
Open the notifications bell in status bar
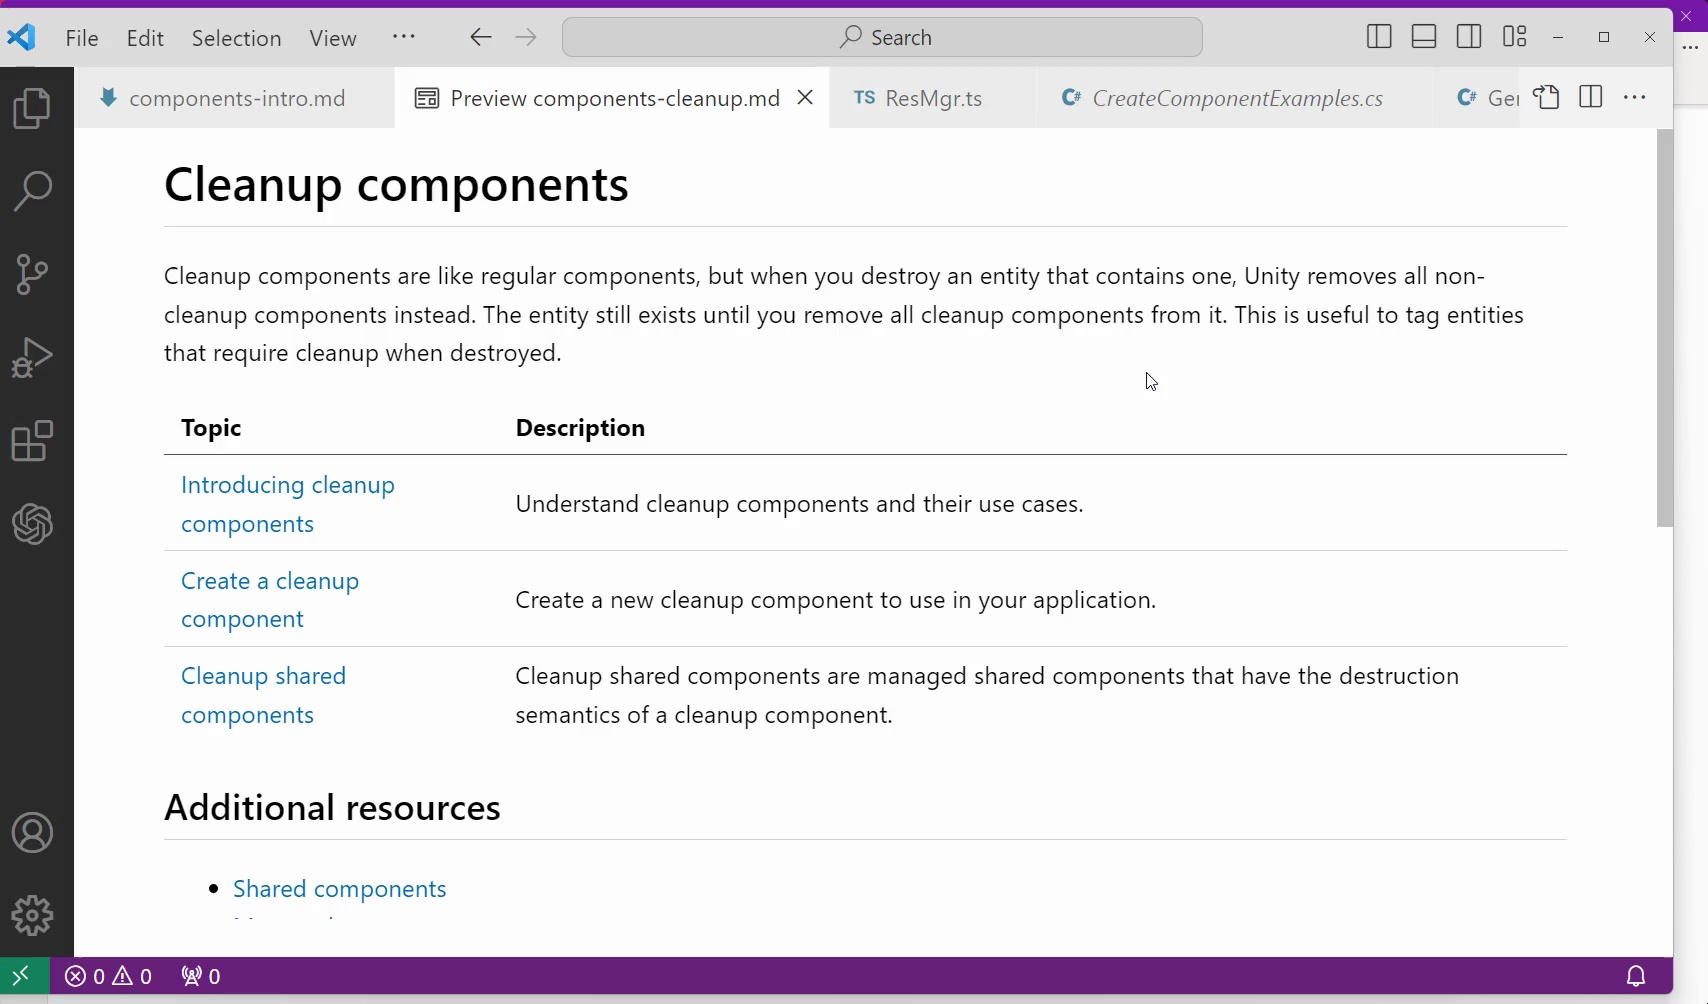point(1637,976)
